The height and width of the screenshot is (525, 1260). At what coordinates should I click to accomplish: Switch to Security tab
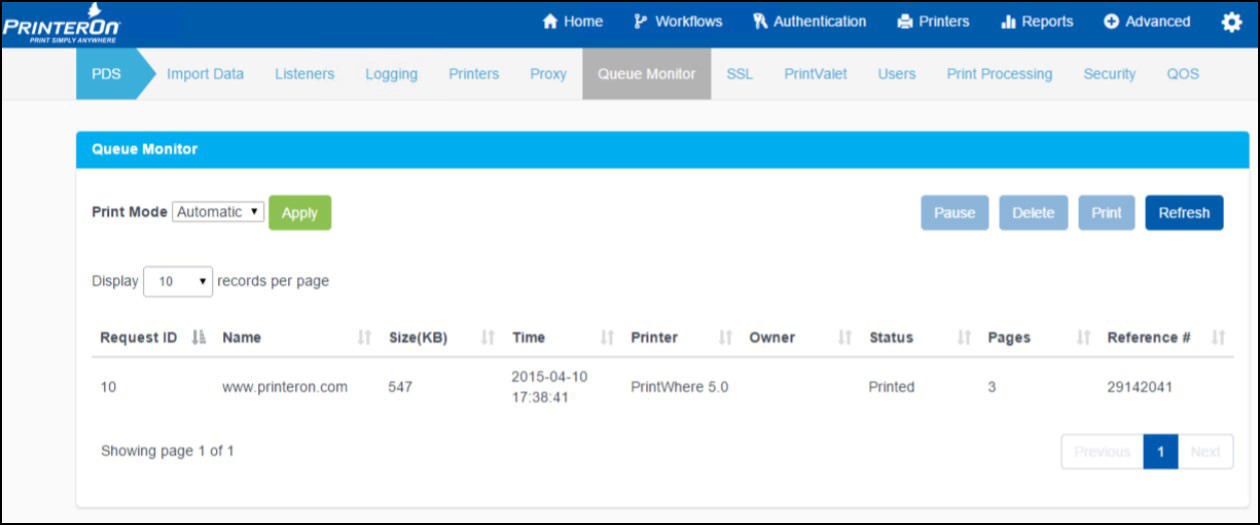pos(1109,74)
